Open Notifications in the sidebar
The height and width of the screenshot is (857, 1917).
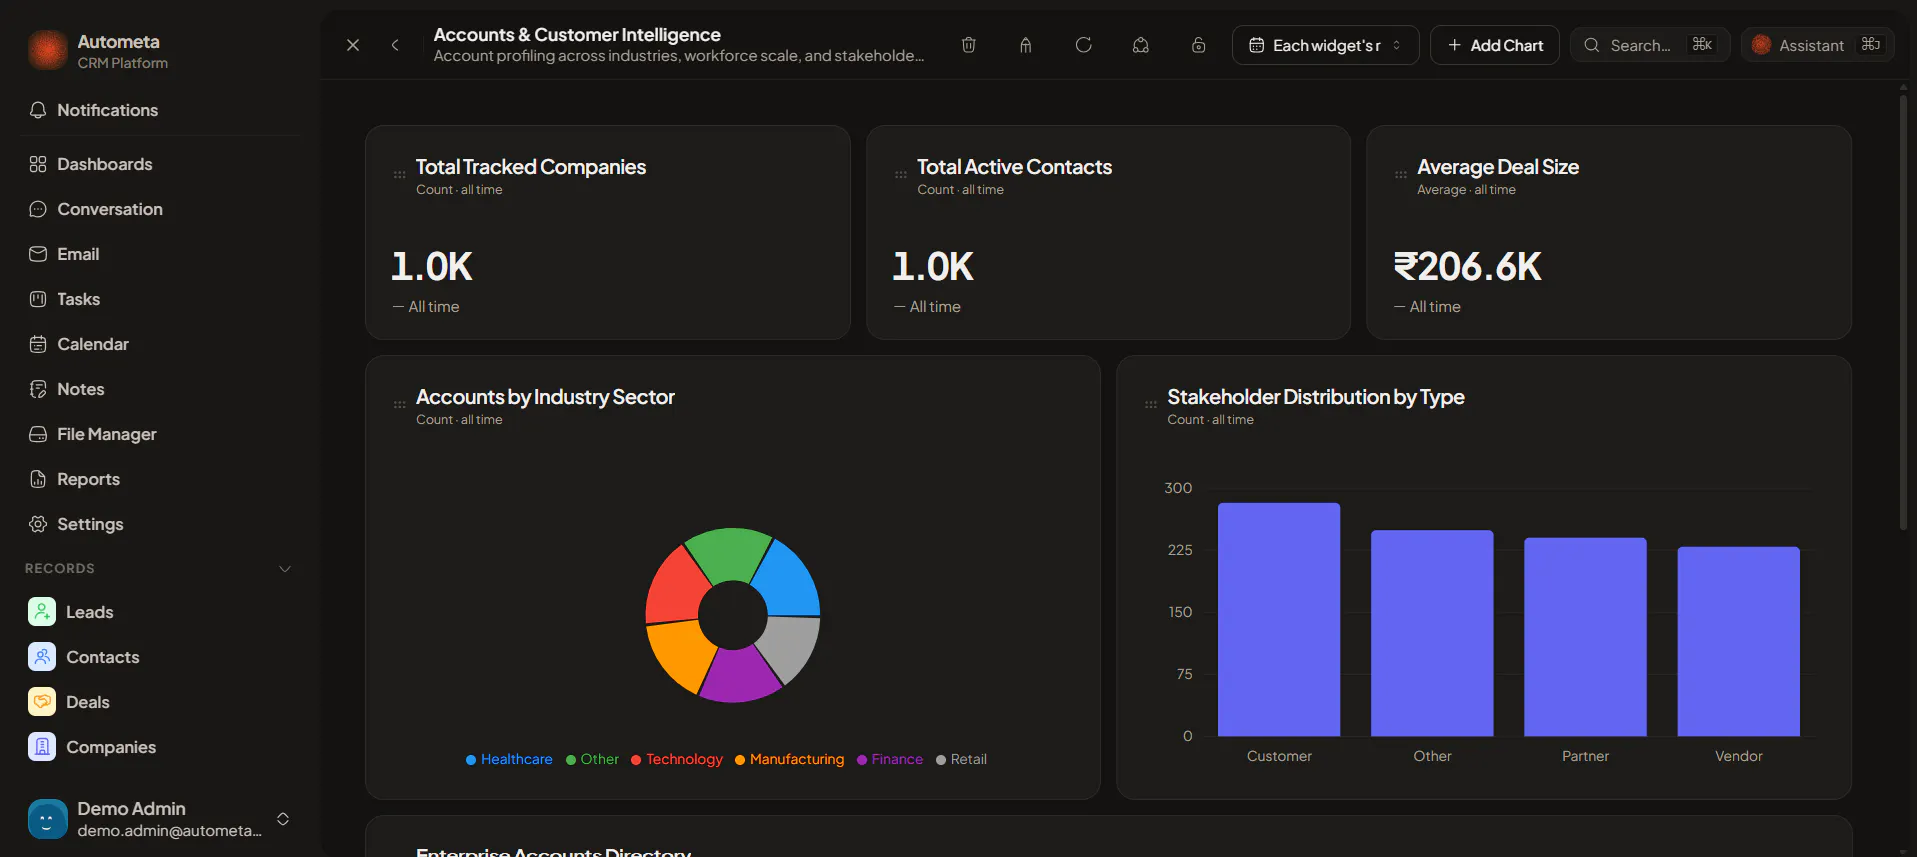pyautogui.click(x=160, y=110)
